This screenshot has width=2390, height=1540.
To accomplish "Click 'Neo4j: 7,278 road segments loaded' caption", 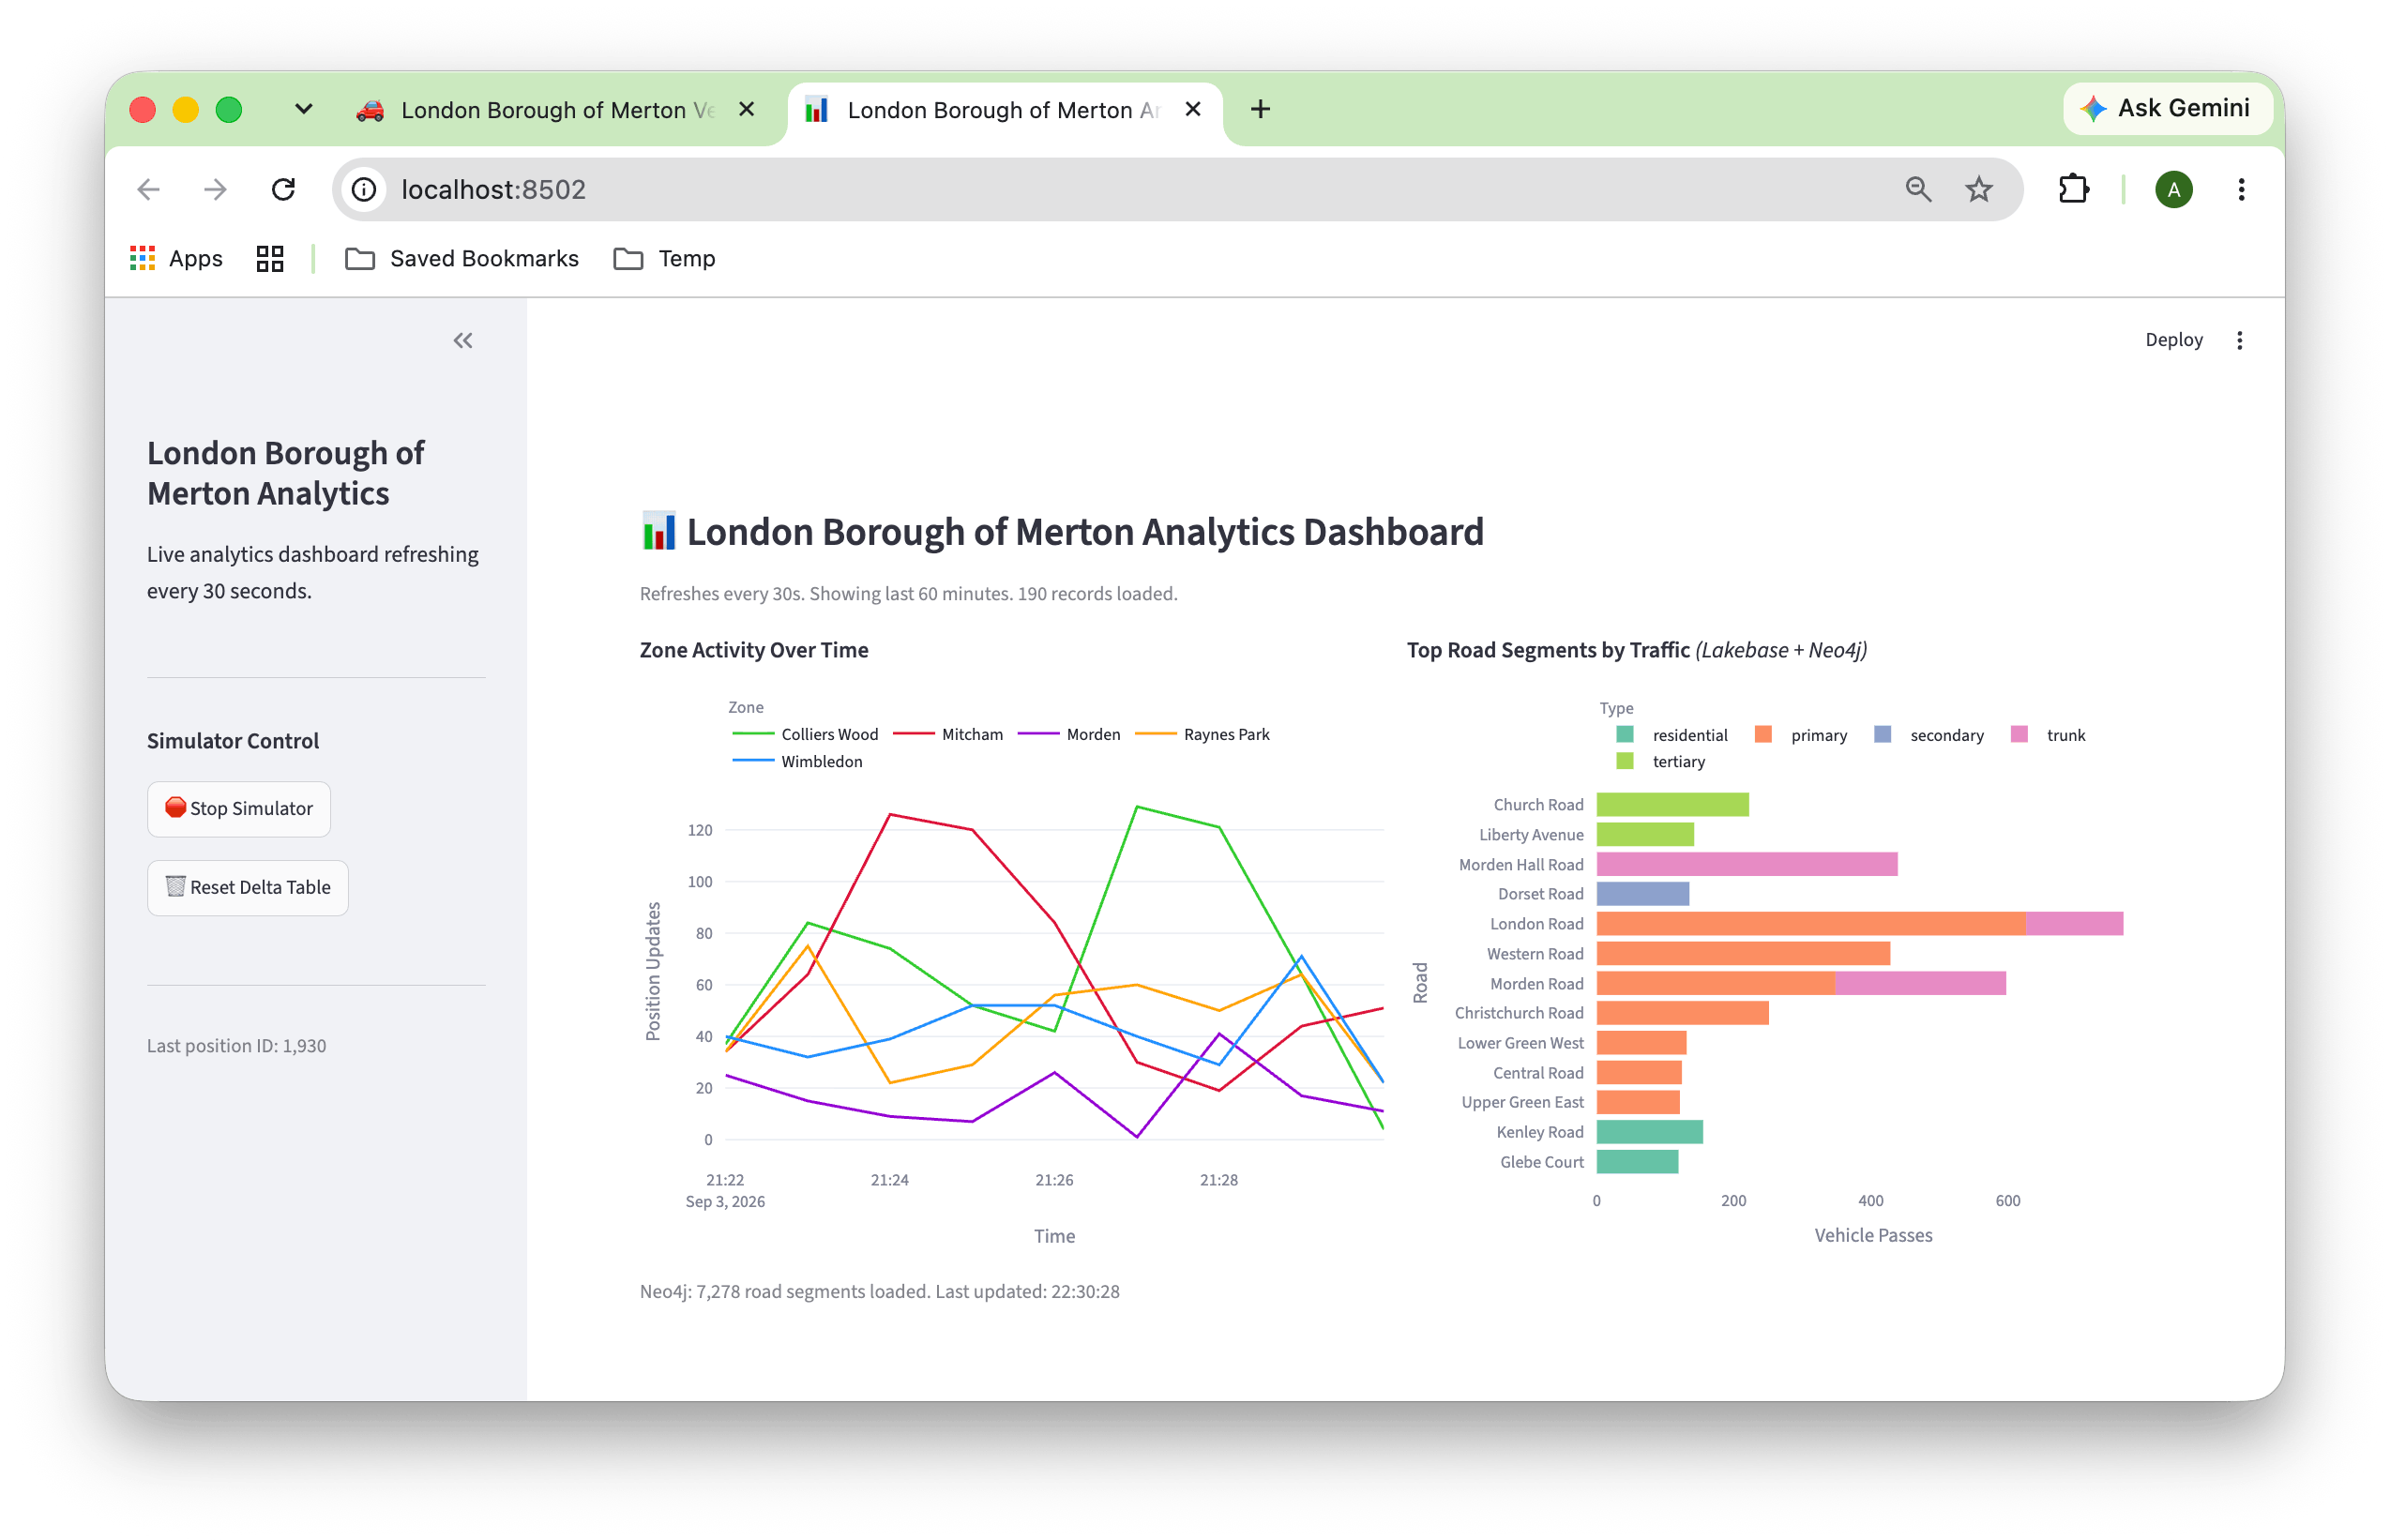I will pos(785,1291).
